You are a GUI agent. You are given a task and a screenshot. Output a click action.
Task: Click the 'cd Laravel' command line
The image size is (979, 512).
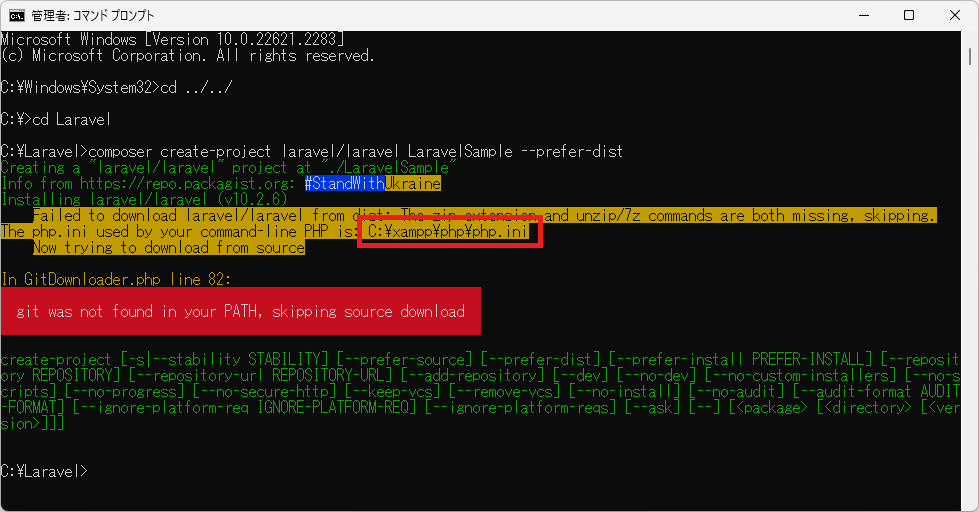pos(56,119)
